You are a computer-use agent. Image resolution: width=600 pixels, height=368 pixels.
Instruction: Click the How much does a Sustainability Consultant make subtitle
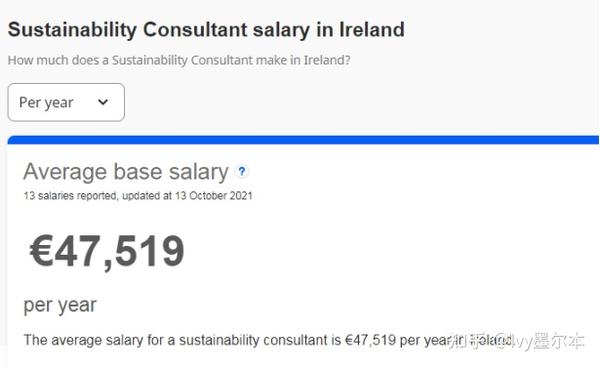[x=179, y=60]
